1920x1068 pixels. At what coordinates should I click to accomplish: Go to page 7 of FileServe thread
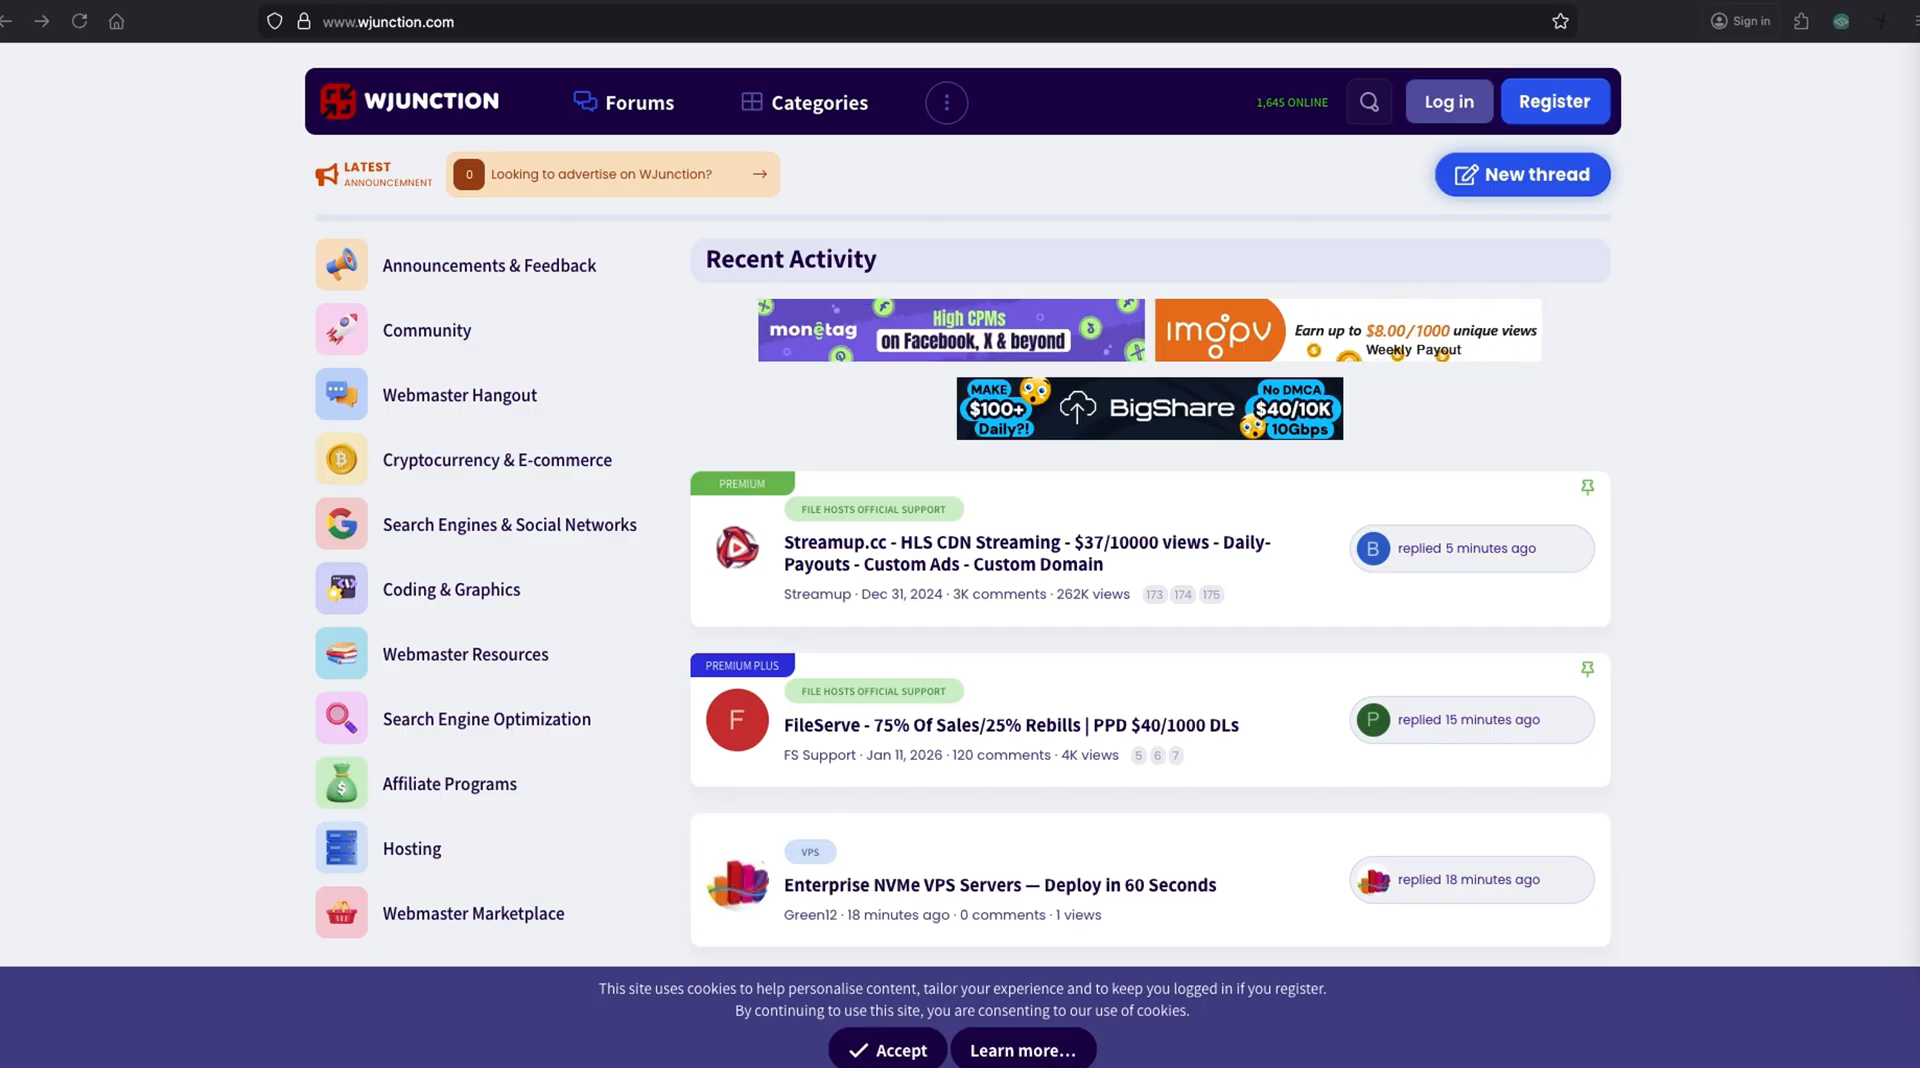1175,755
